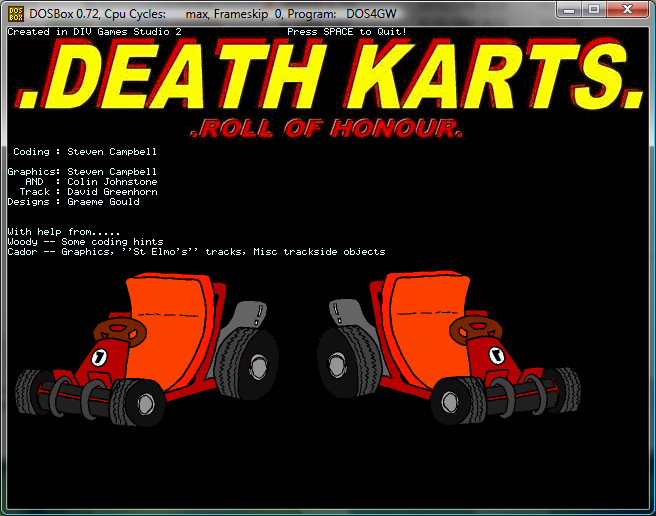Click the DEATH KARTS title logo
Viewport: 656px width, 516px height.
click(x=329, y=73)
